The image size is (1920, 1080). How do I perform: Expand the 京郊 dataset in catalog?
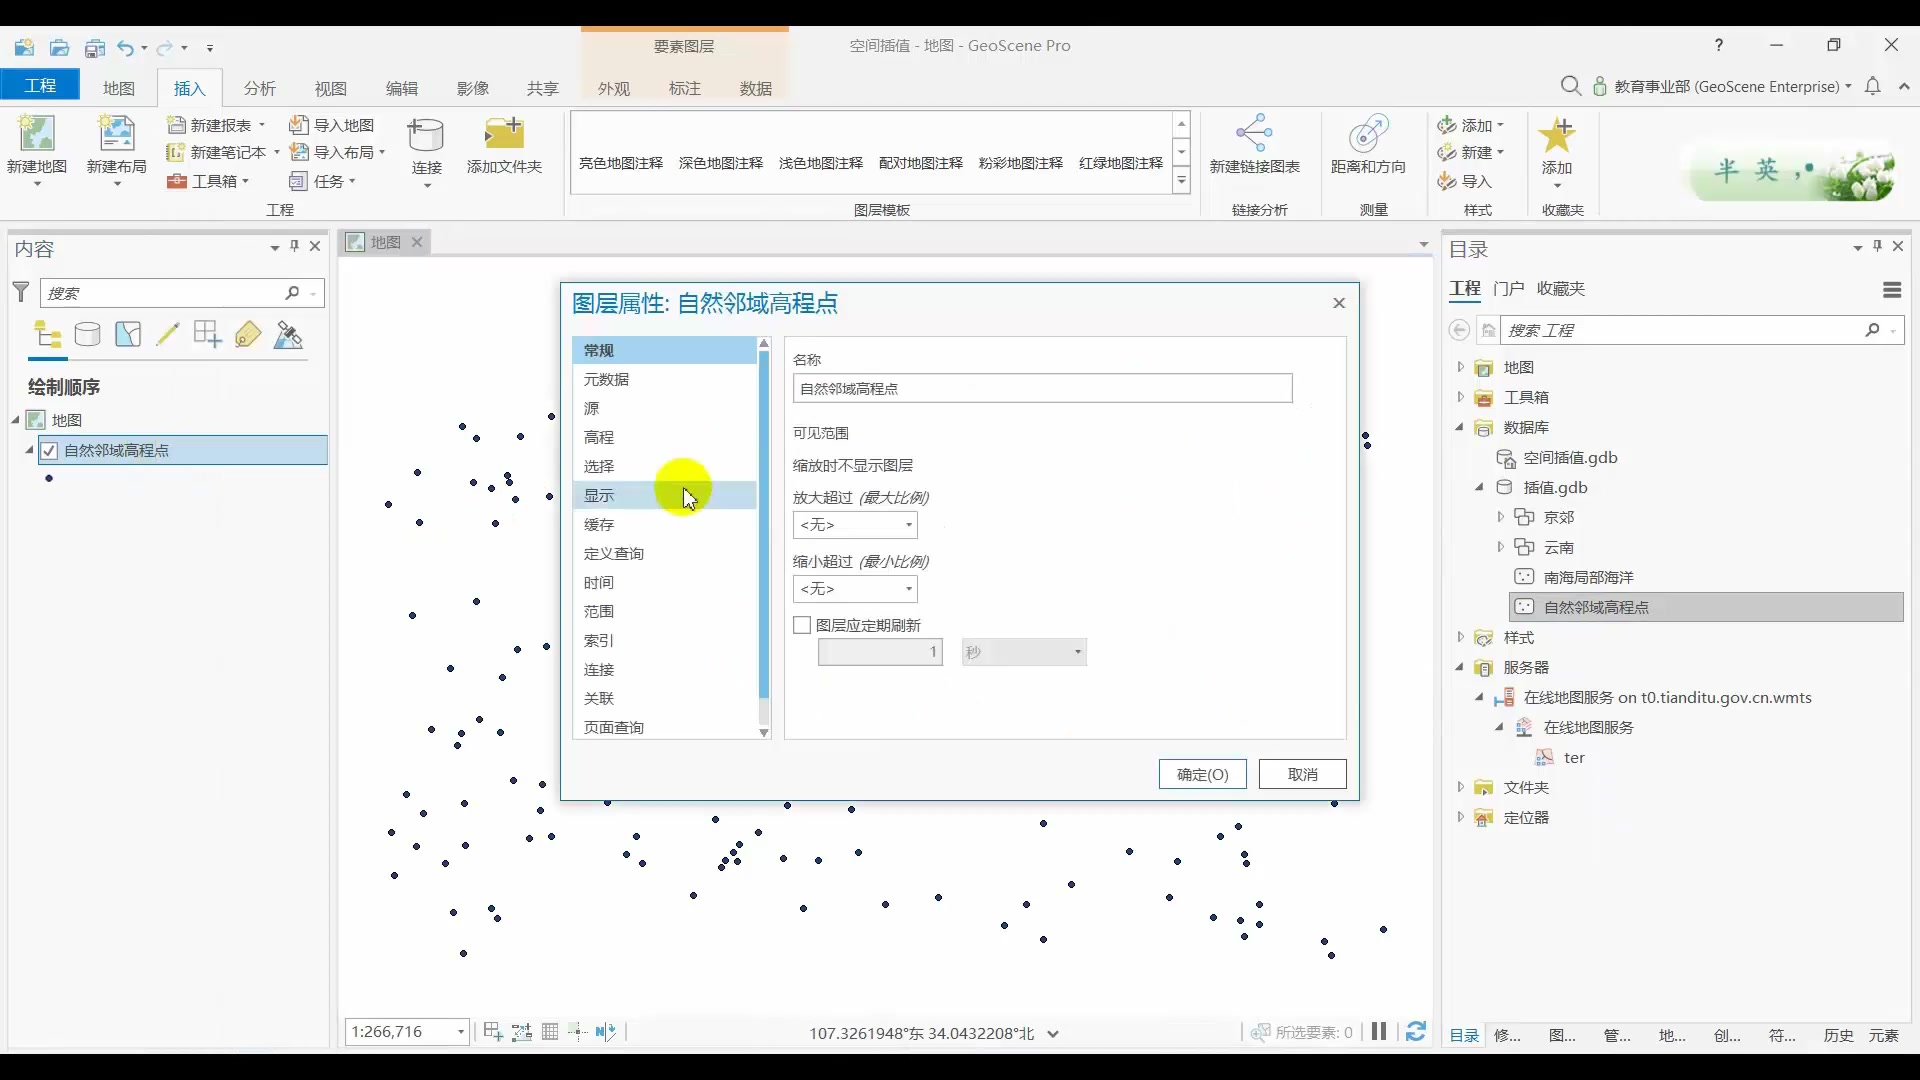click(x=1500, y=517)
